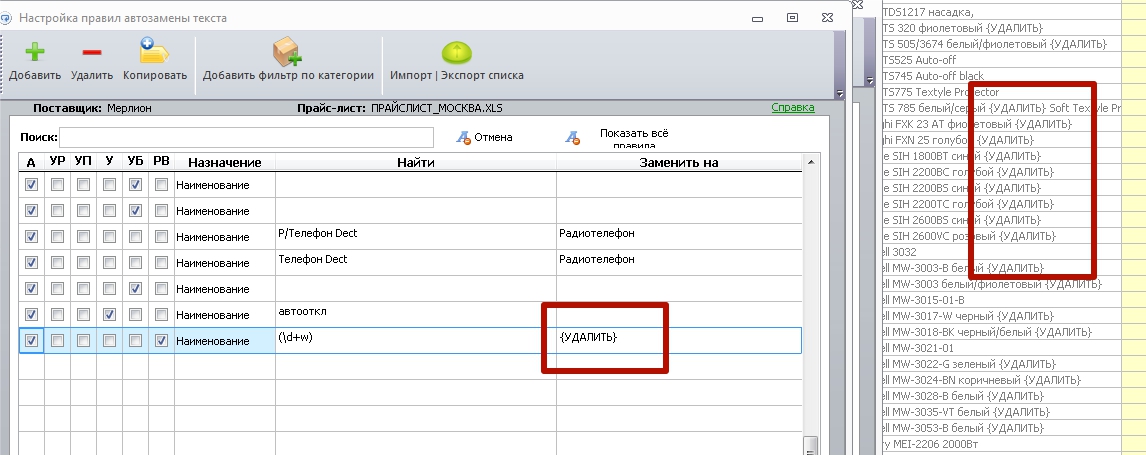1146x455 pixels.
Task: Click 'MW-3021-01' row in background list
Action: point(919,348)
